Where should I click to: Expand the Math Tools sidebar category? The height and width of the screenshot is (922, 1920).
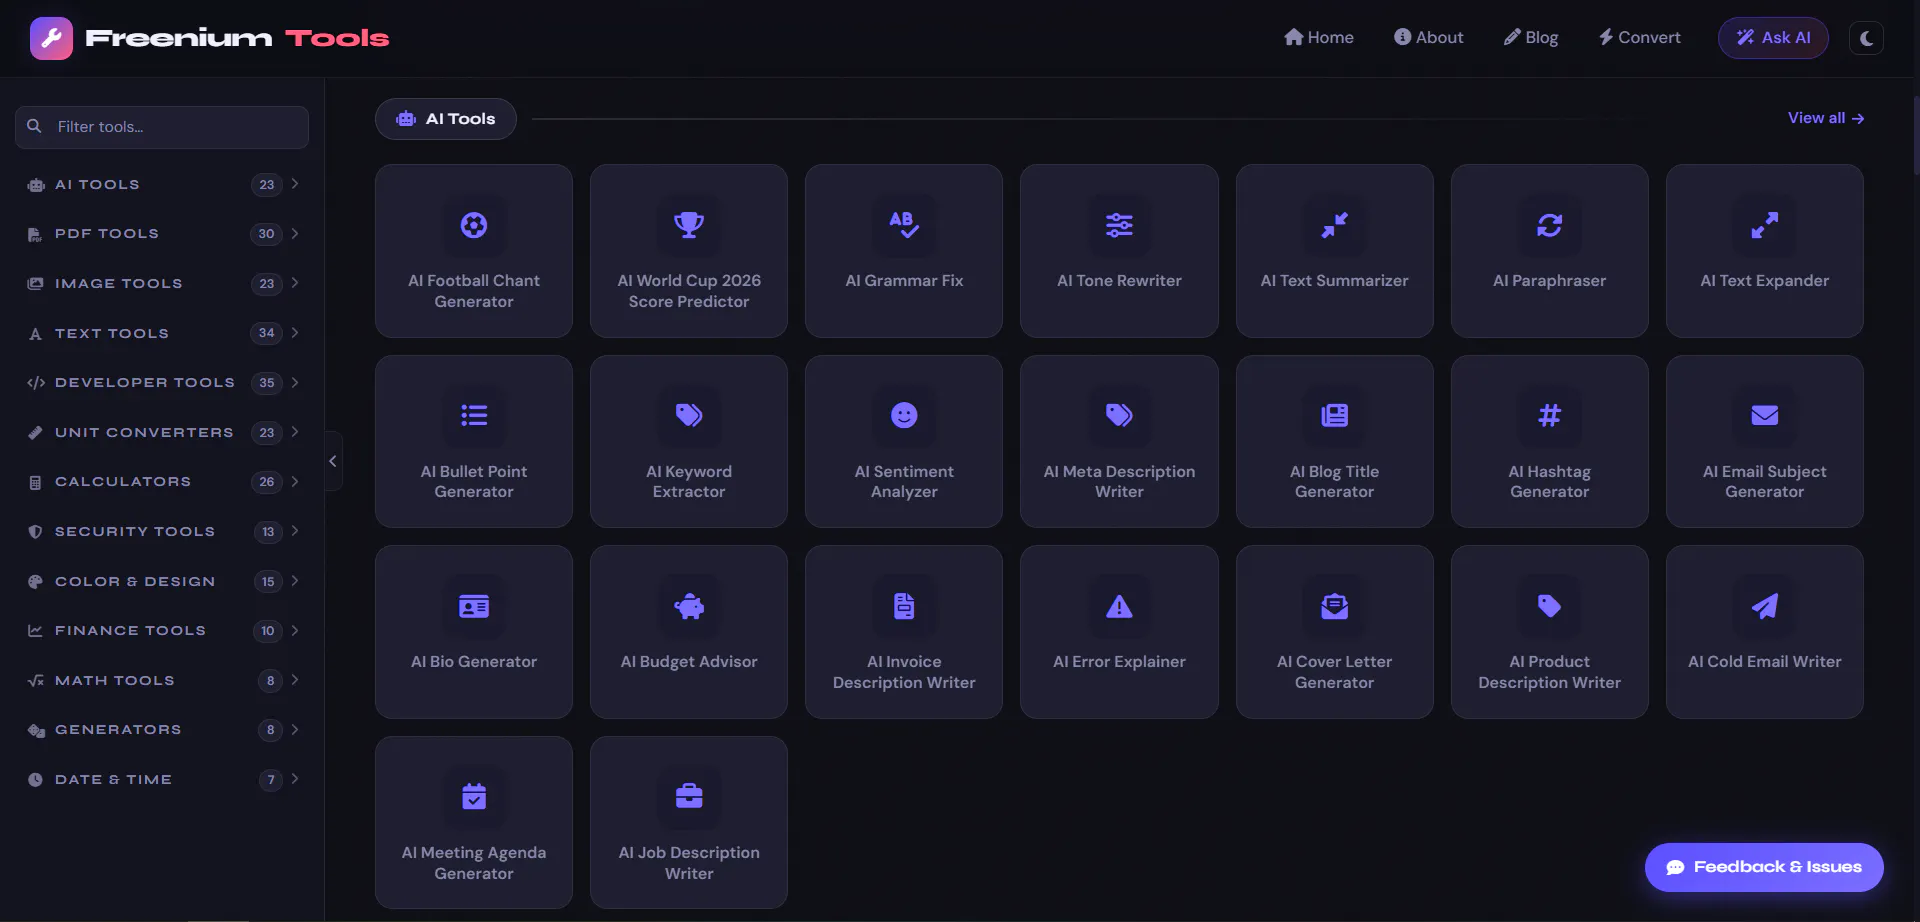162,680
